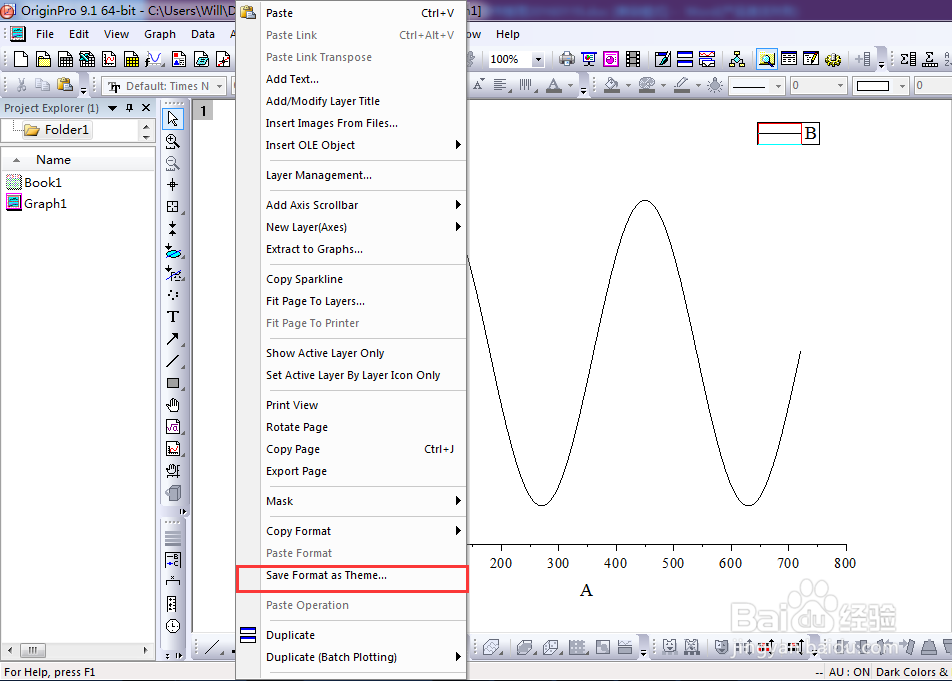Click the Code Builder gear icon
952x681 pixels.
point(833,59)
